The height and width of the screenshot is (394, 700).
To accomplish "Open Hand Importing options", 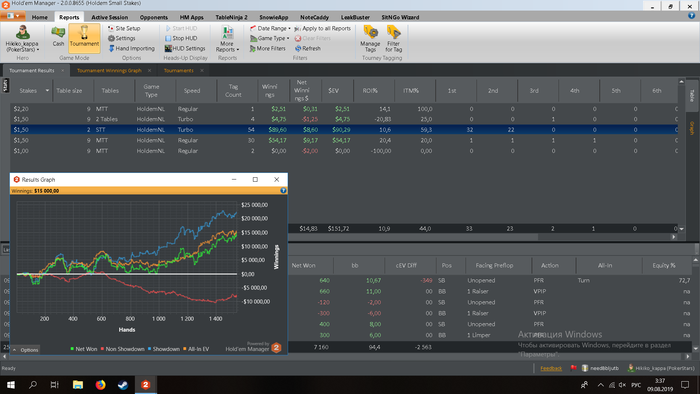I will pyautogui.click(x=131, y=48).
